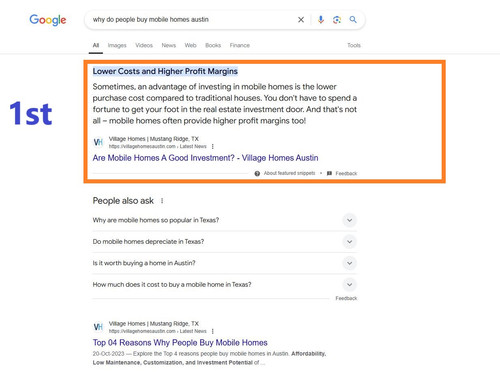Viewport: 500px width, 372px height.
Task: Open the Tools search options
Action: [354, 45]
